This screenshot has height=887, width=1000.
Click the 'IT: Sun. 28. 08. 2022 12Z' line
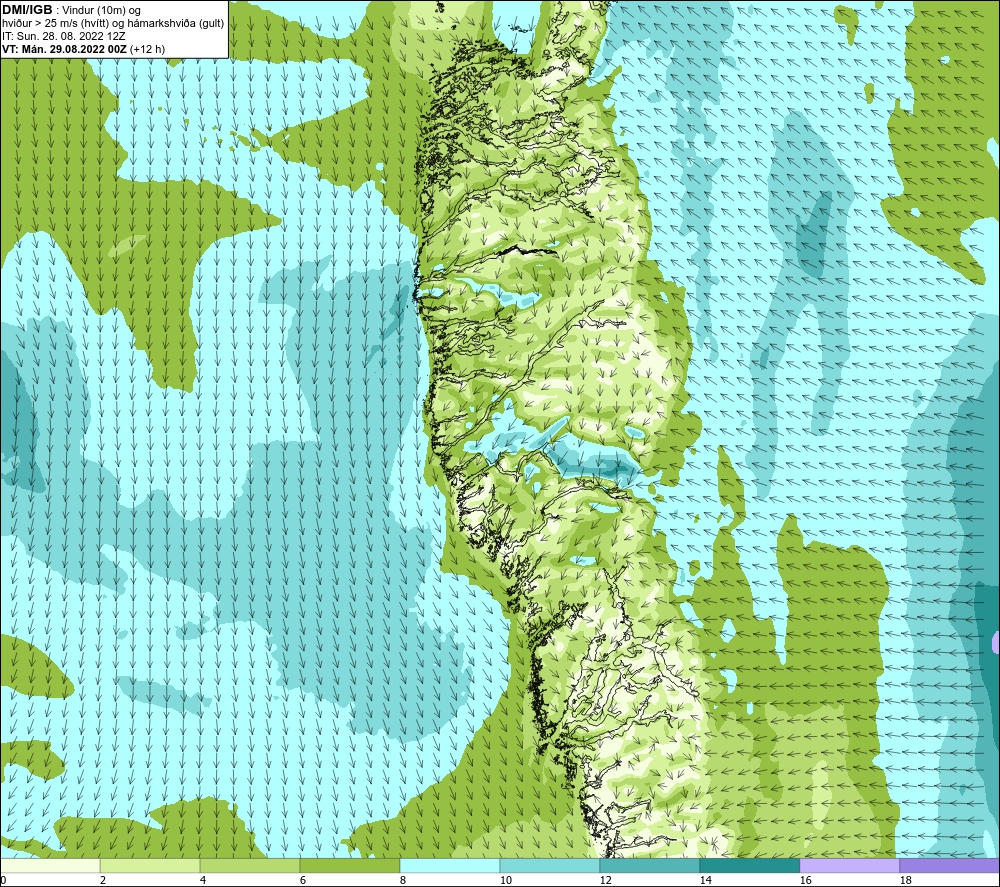point(64,36)
